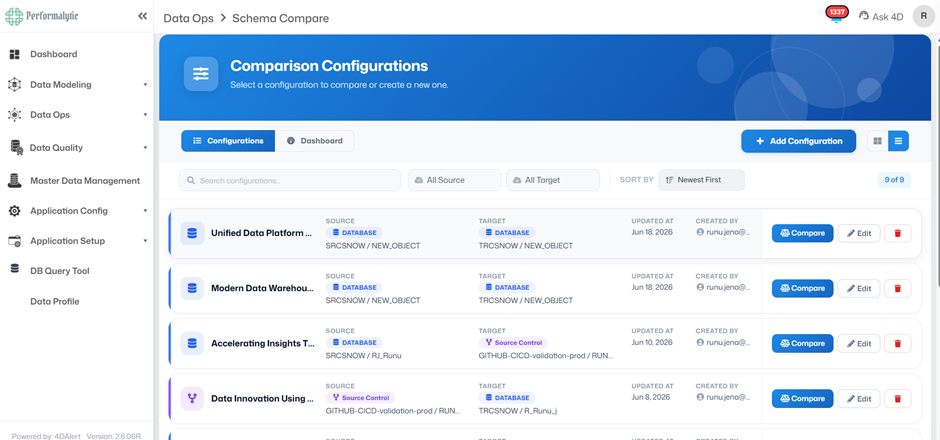Delete the Data Innovation Using configuration
Image resolution: width=940 pixels, height=440 pixels.
tap(897, 399)
